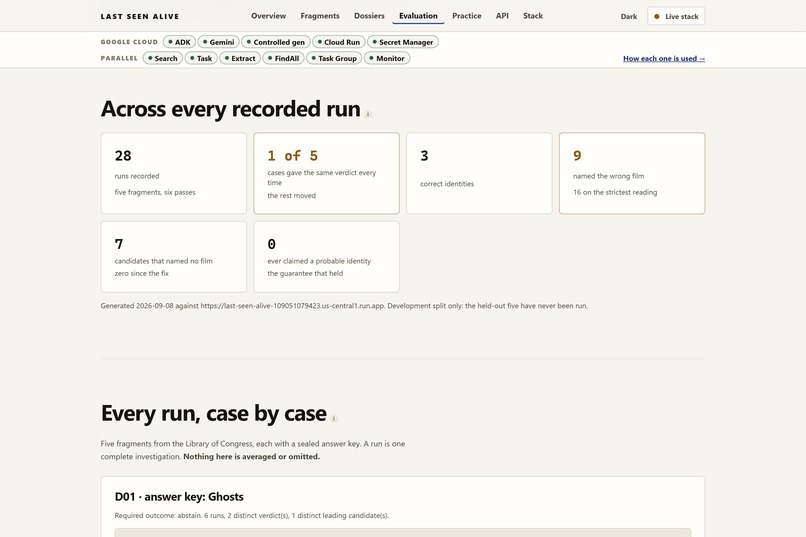The image size is (806, 537).
Task: Go to the Fragments tab
Action: [x=320, y=16]
